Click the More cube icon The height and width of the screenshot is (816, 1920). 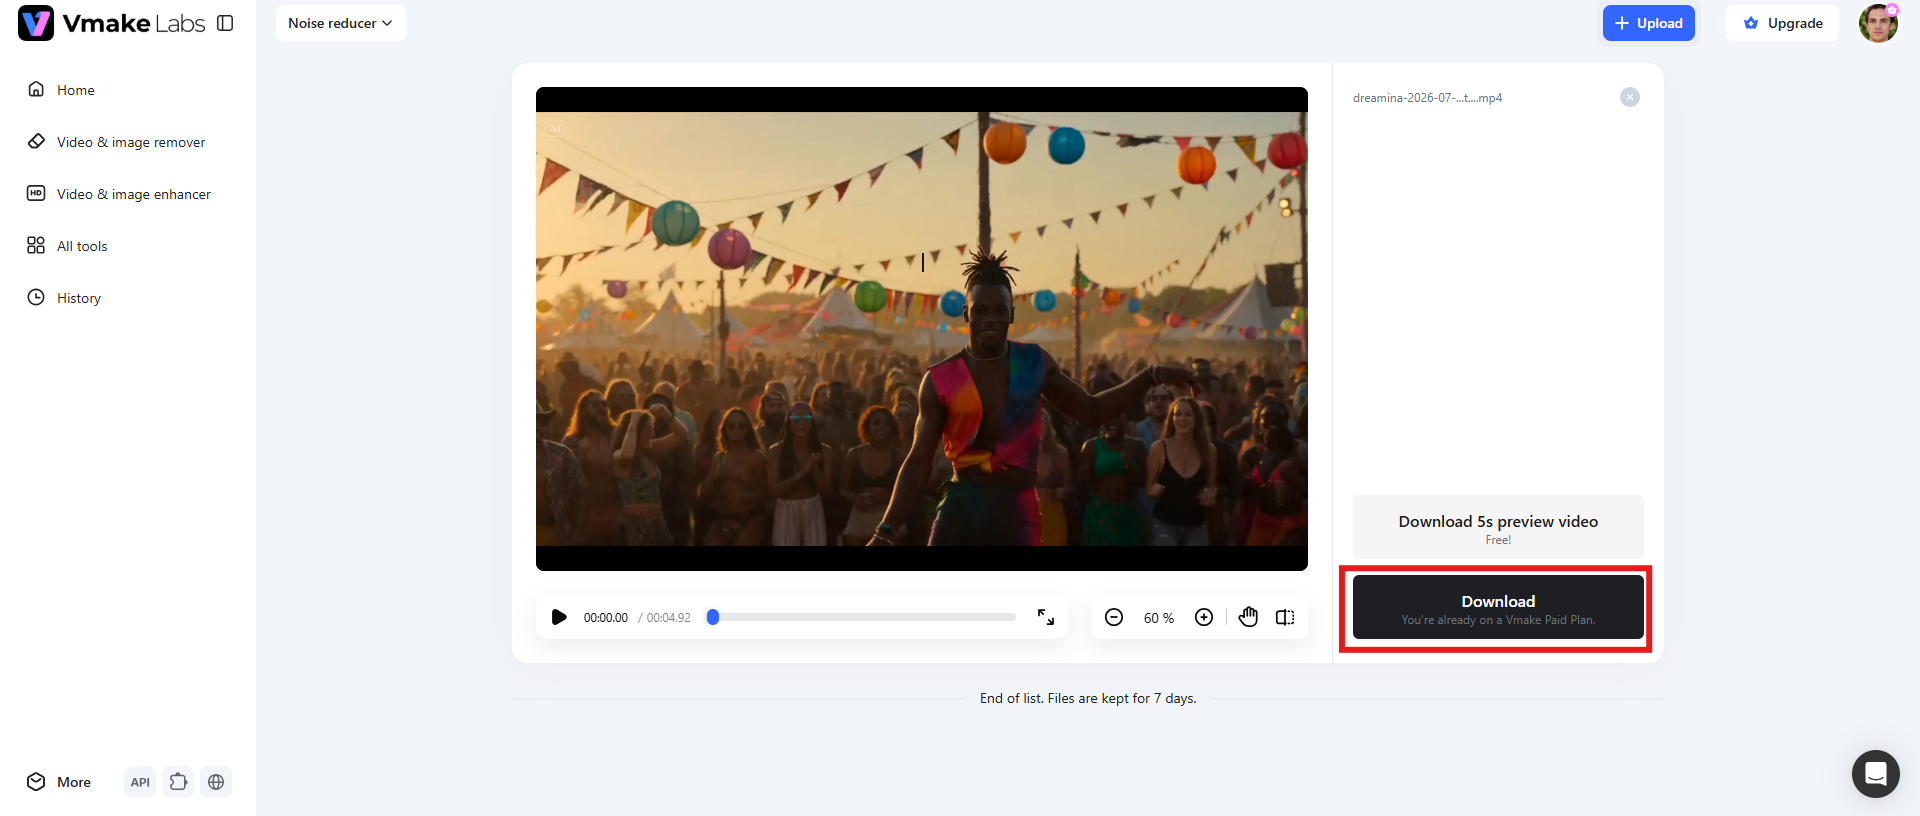tap(36, 781)
